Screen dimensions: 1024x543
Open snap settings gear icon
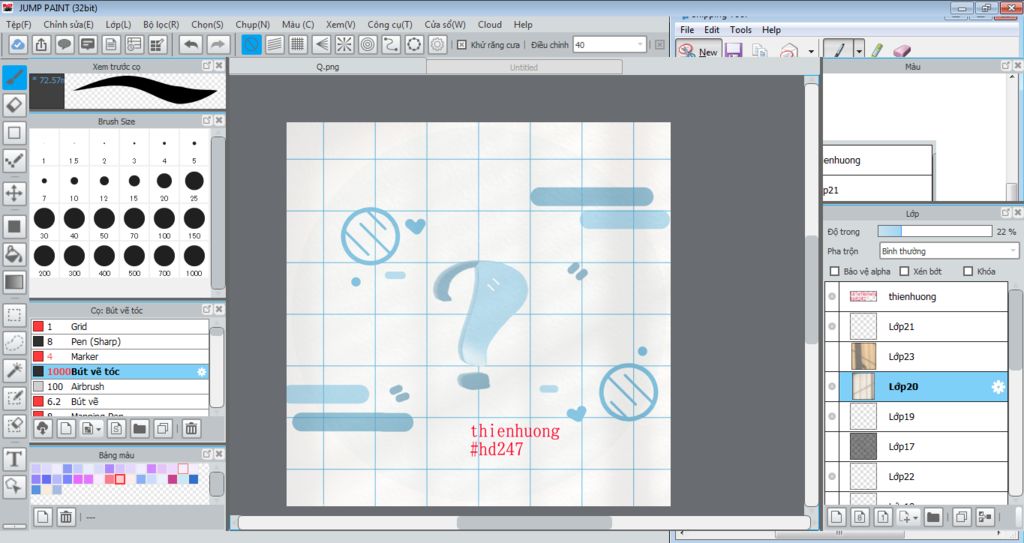coord(438,44)
